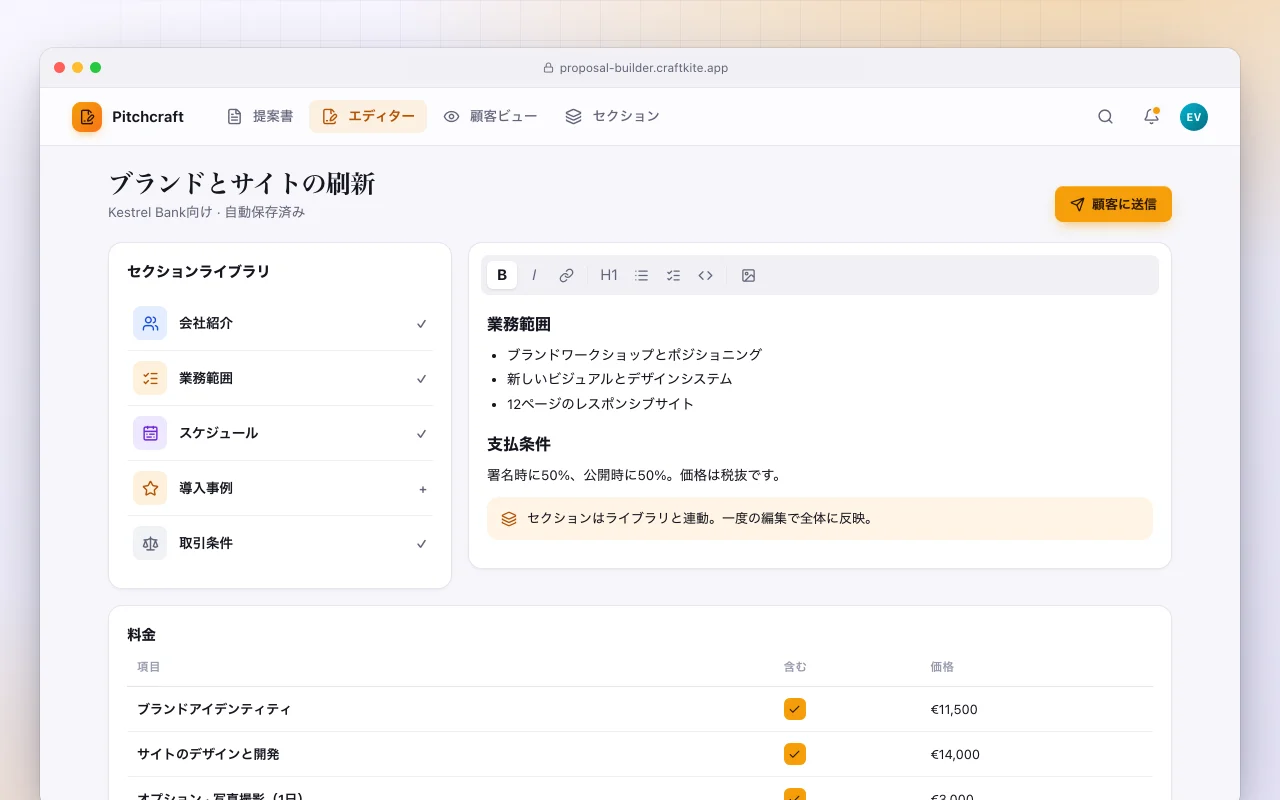Click the 12ページのレスポンシブサイト bullet
This screenshot has height=800, width=1280.
[x=600, y=404]
